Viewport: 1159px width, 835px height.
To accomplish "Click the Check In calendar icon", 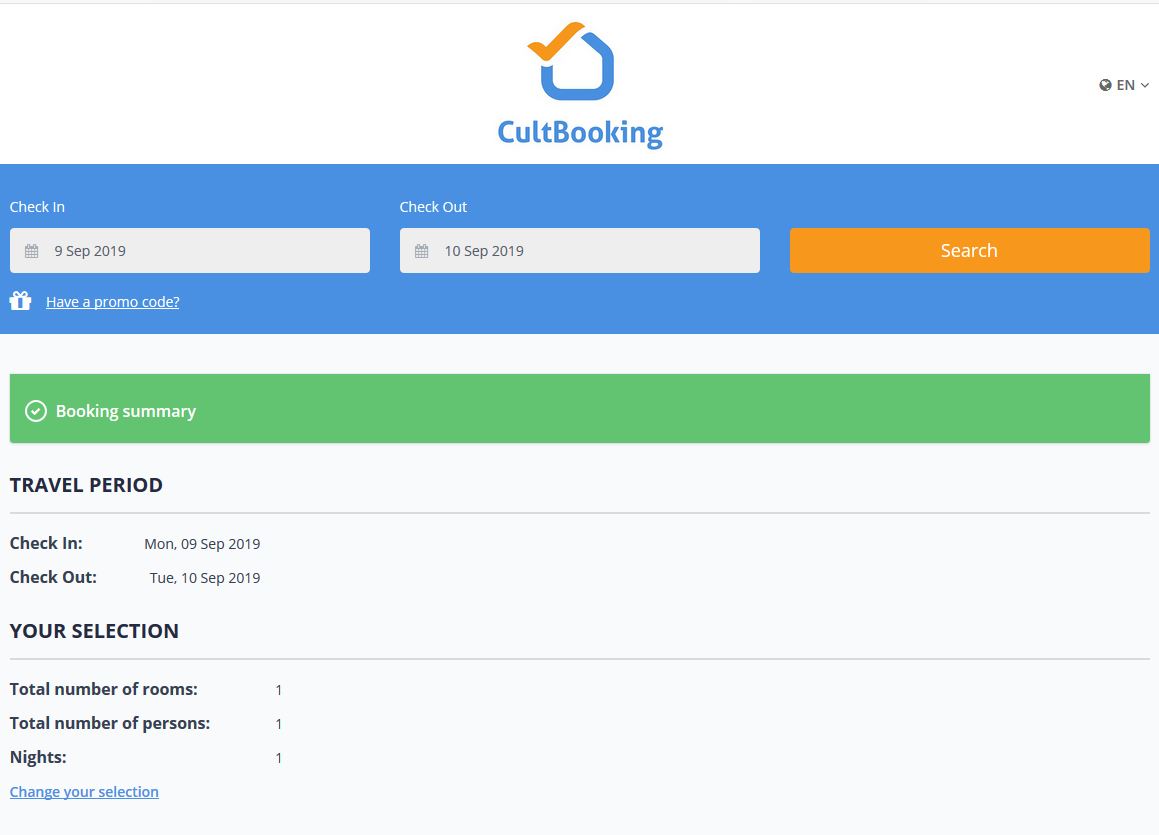I will click(32, 251).
